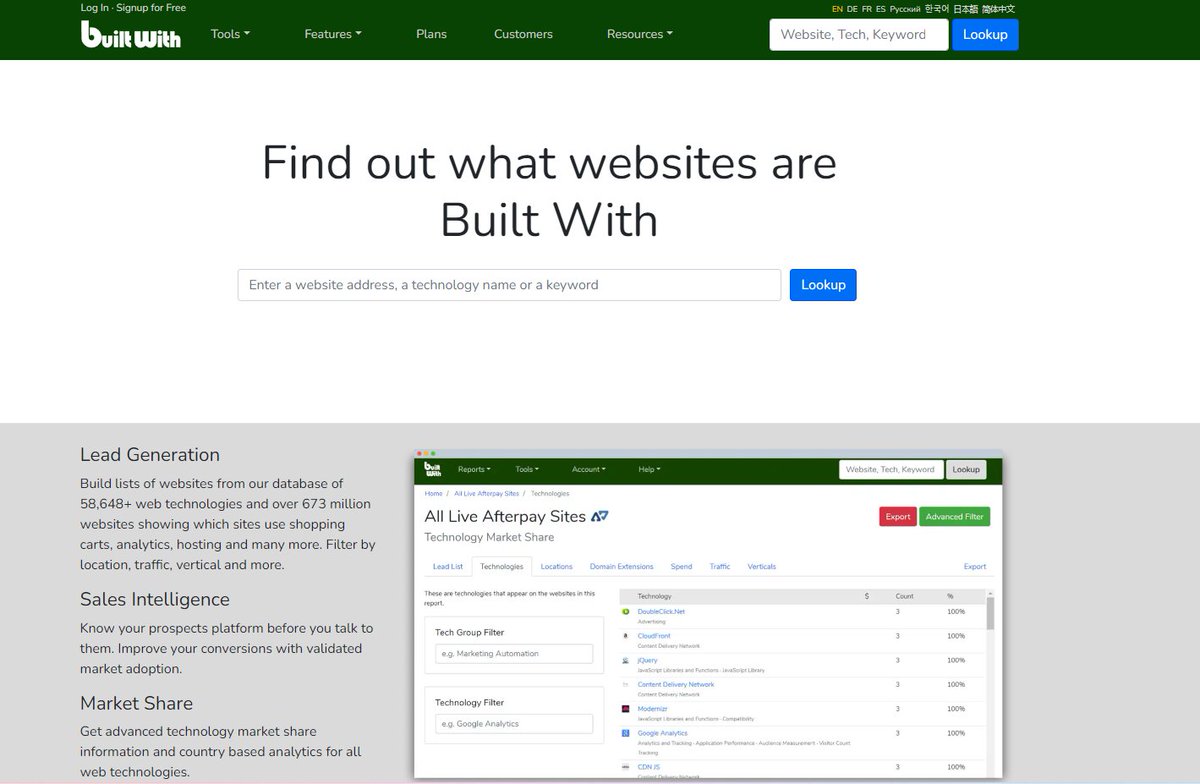Click the DoubleClick.Net technology link
The width and height of the screenshot is (1200, 784).
(x=661, y=611)
